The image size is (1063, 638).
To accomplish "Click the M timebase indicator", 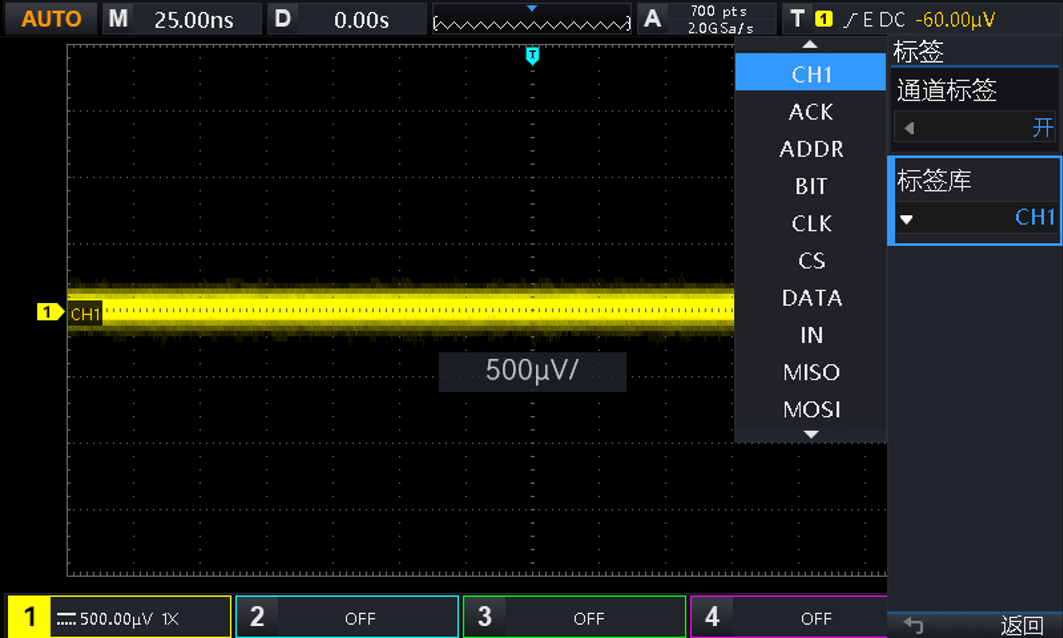I will coord(119,19).
